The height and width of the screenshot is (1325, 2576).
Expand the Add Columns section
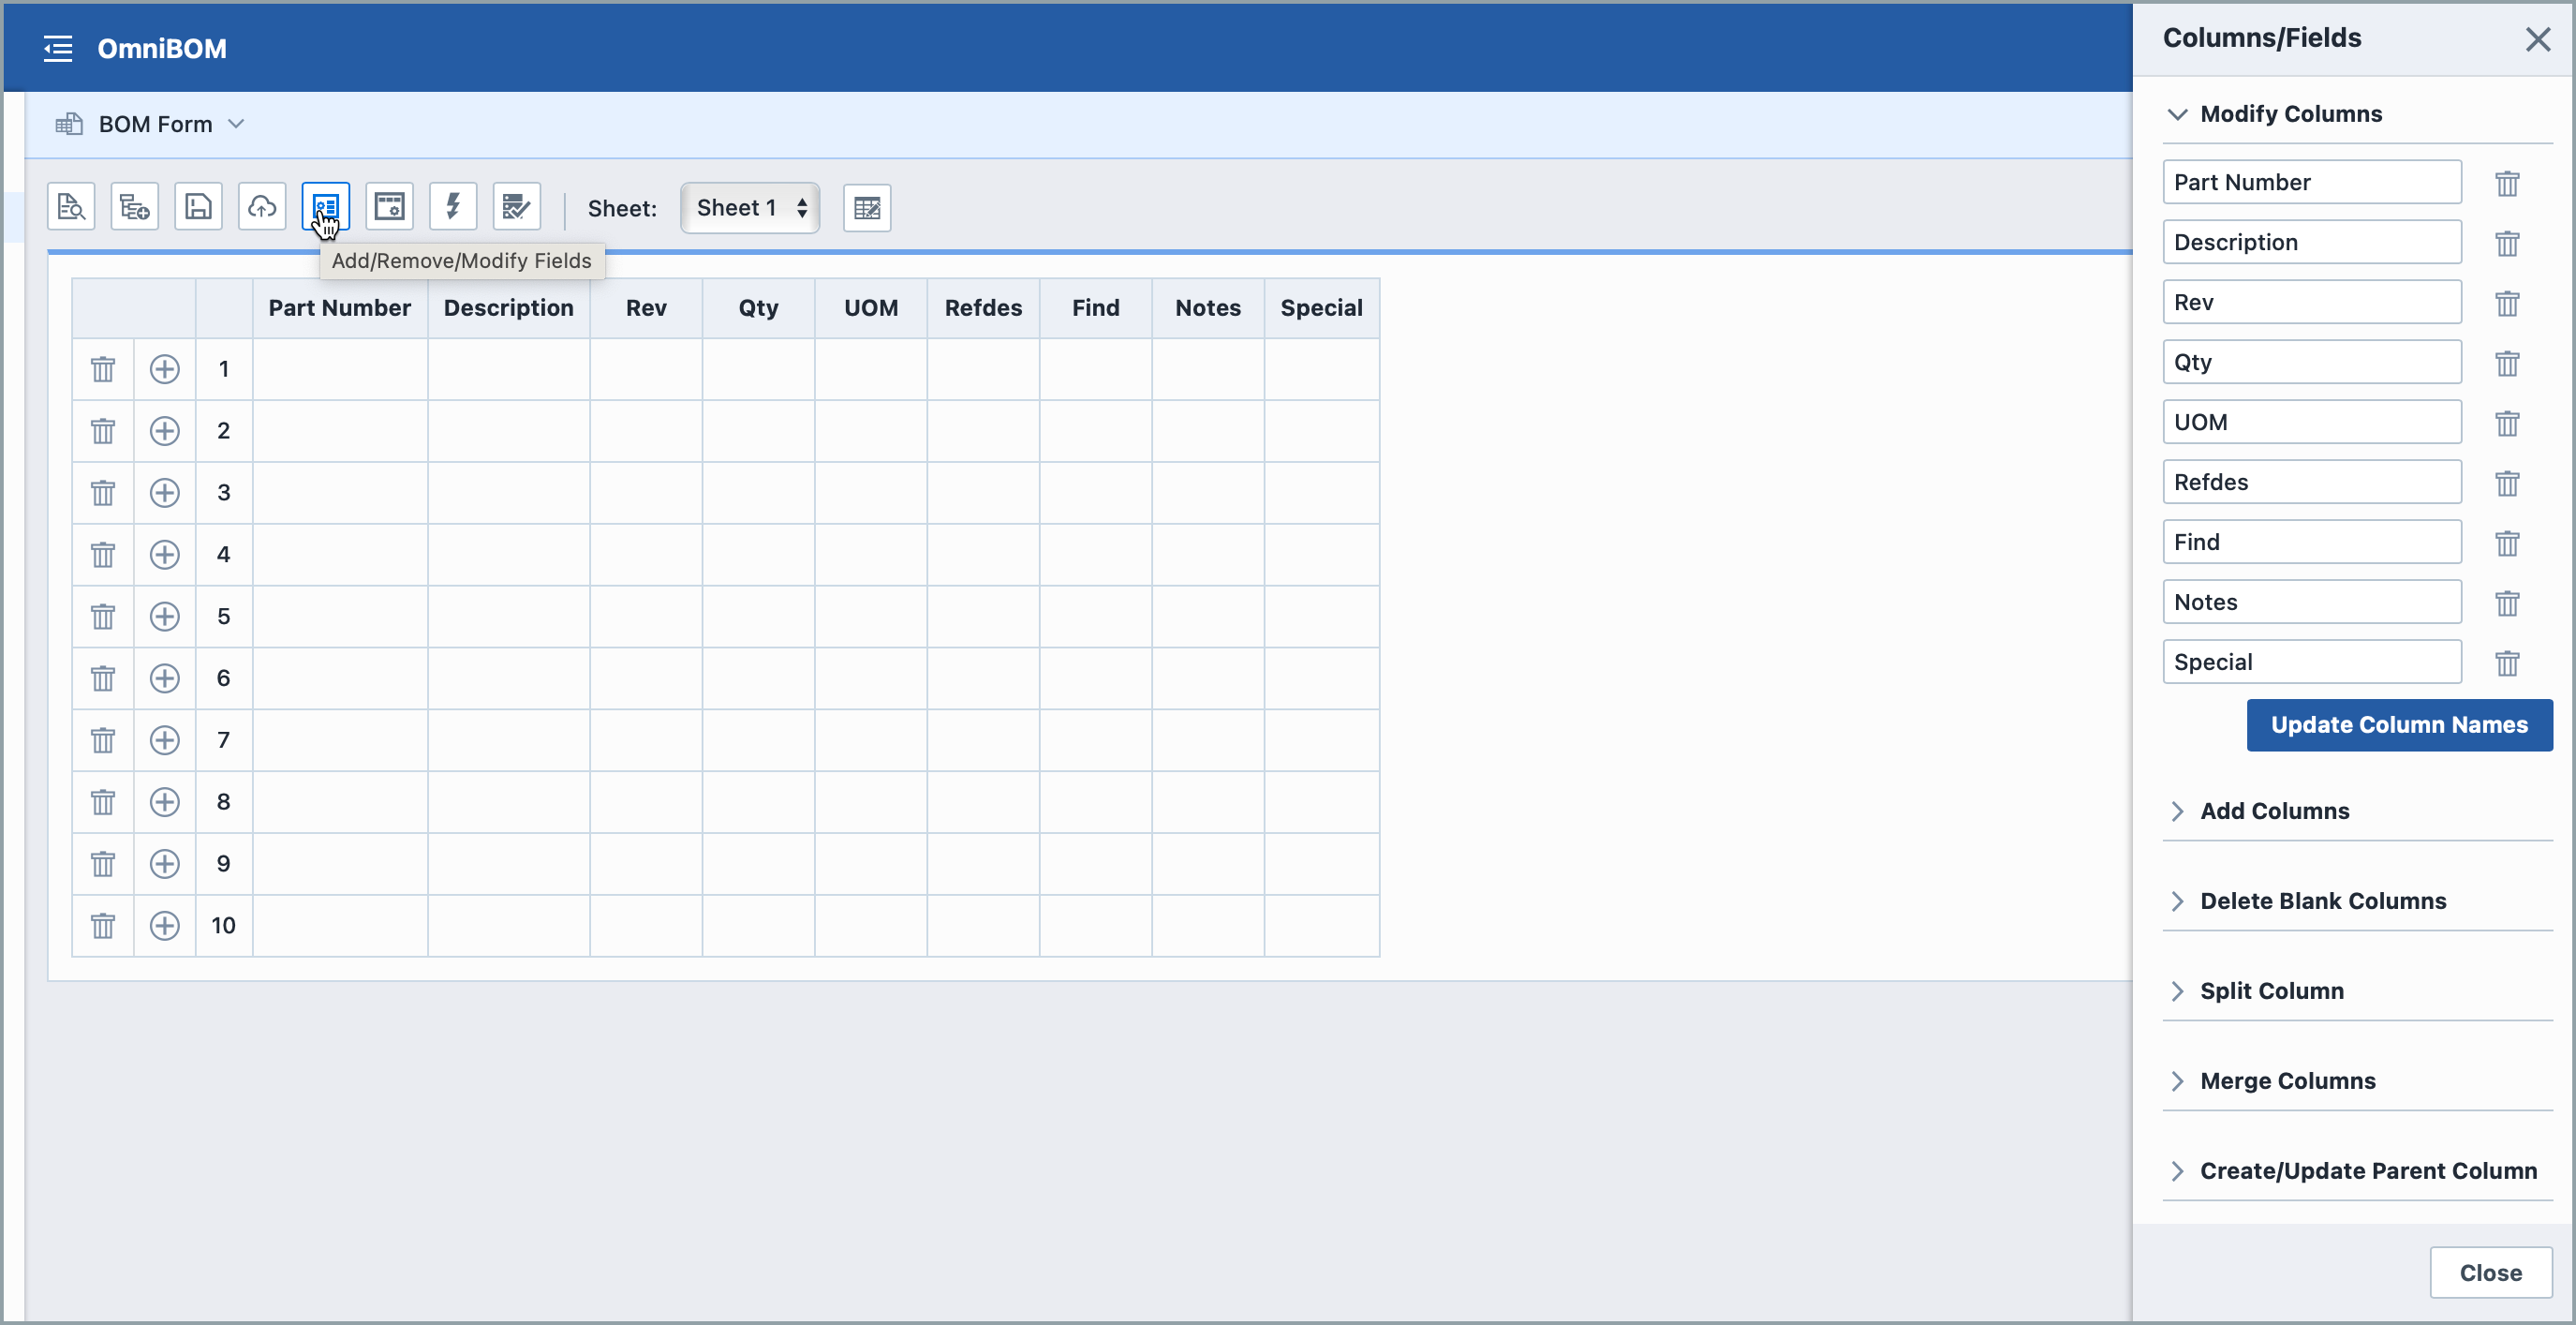[x=2274, y=811]
